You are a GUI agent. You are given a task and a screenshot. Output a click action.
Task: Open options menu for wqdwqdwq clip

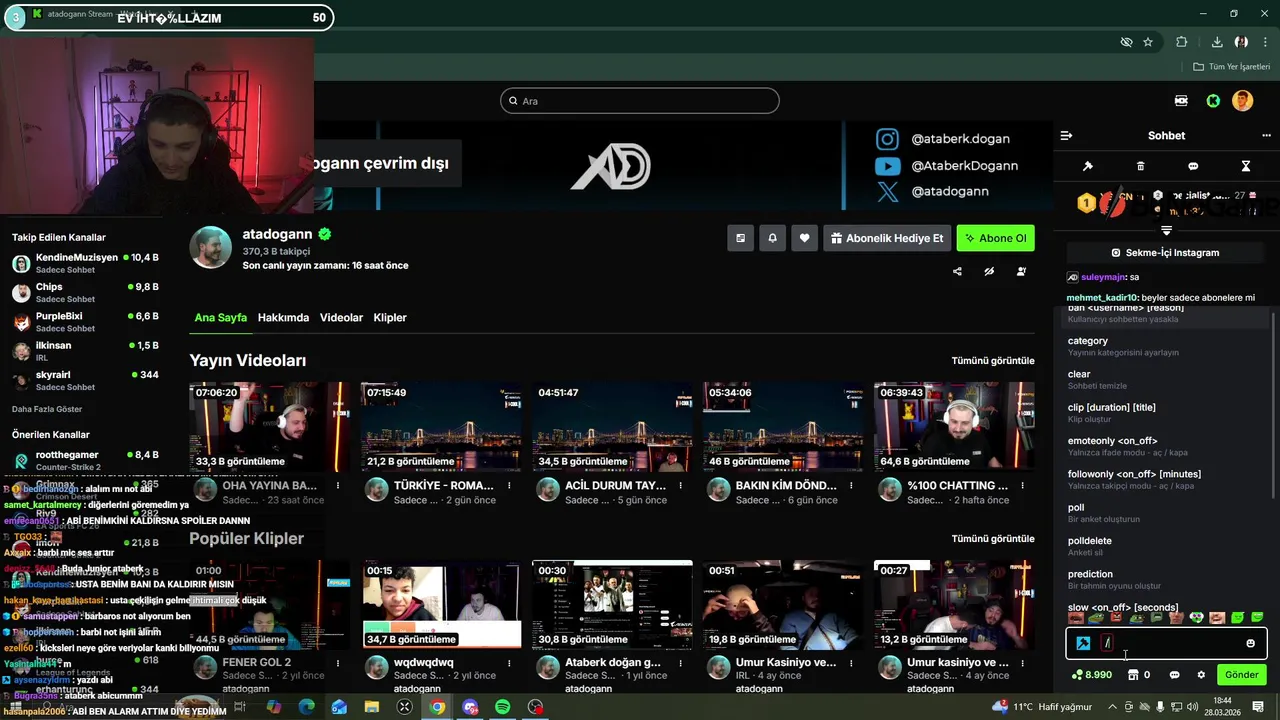(509, 663)
